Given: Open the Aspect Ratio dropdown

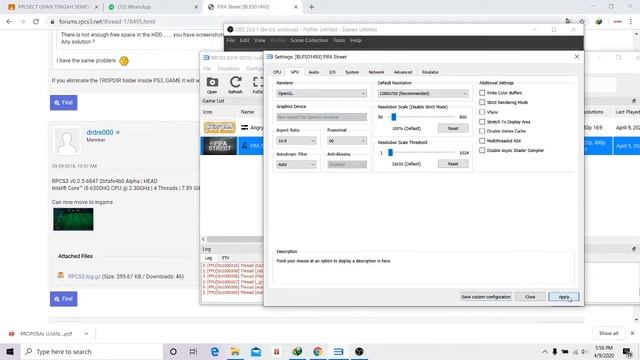Looking at the screenshot, I should (296, 141).
